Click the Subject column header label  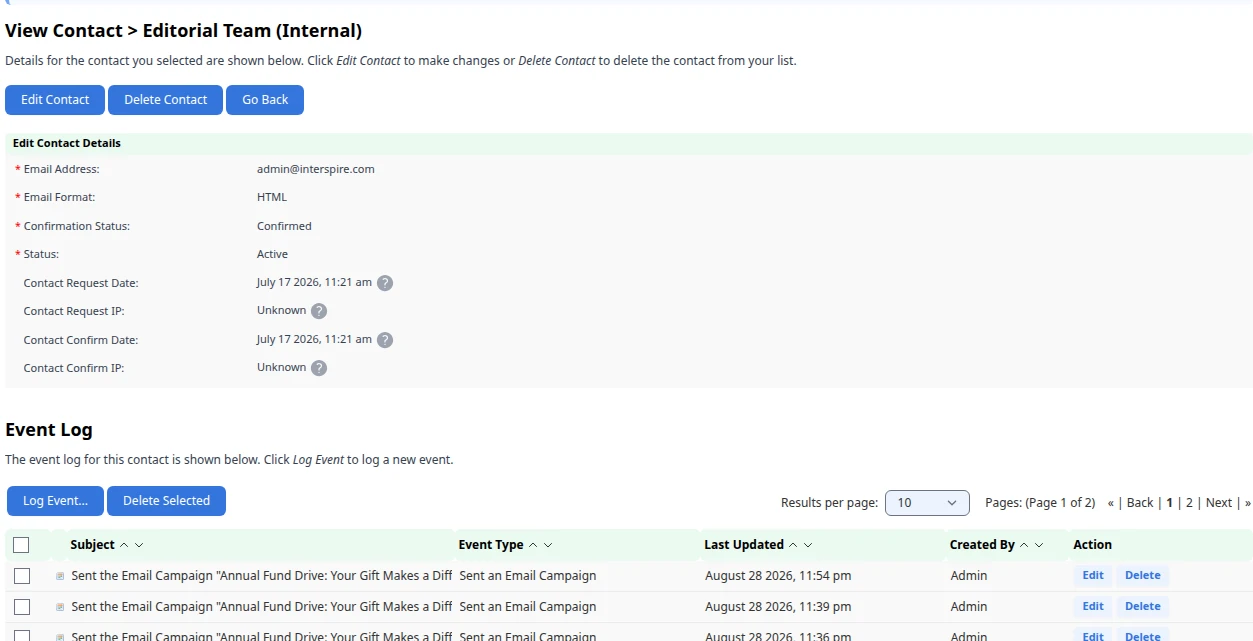93,545
